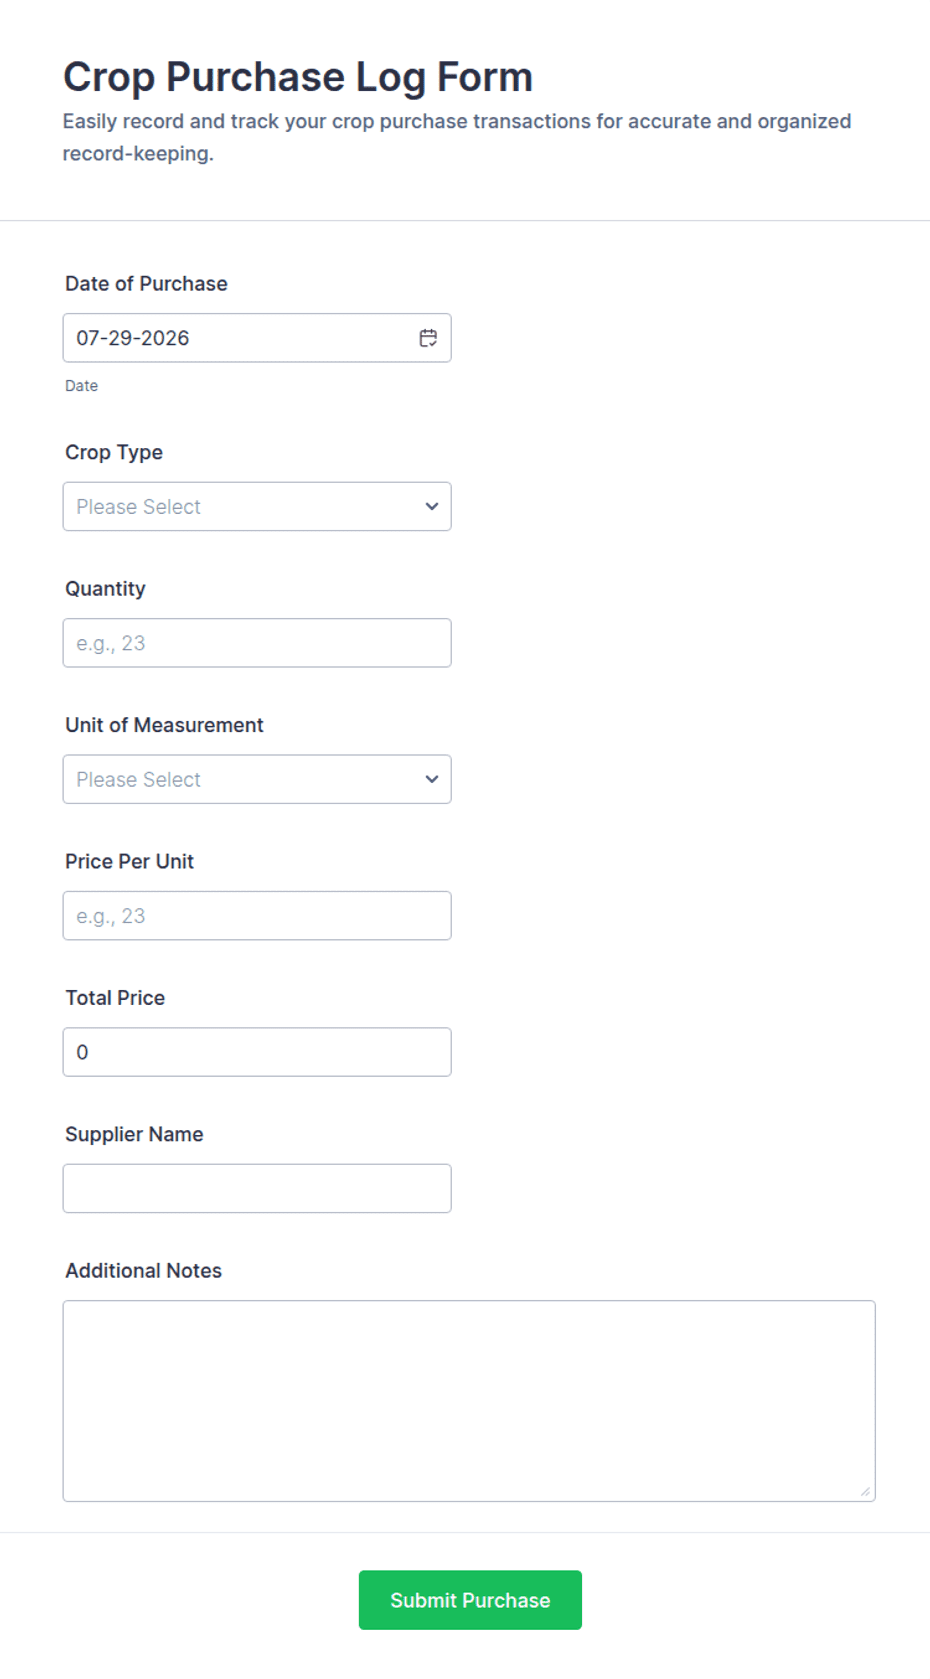Screen dimensions: 930x1679
Task: Focus the Quantity input field
Action: [x=257, y=643]
